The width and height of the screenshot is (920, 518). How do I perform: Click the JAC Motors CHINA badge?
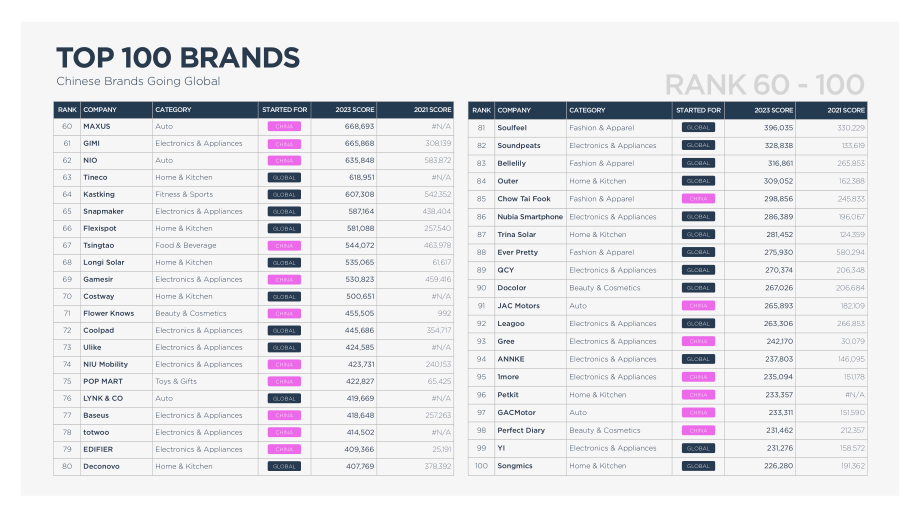(698, 306)
